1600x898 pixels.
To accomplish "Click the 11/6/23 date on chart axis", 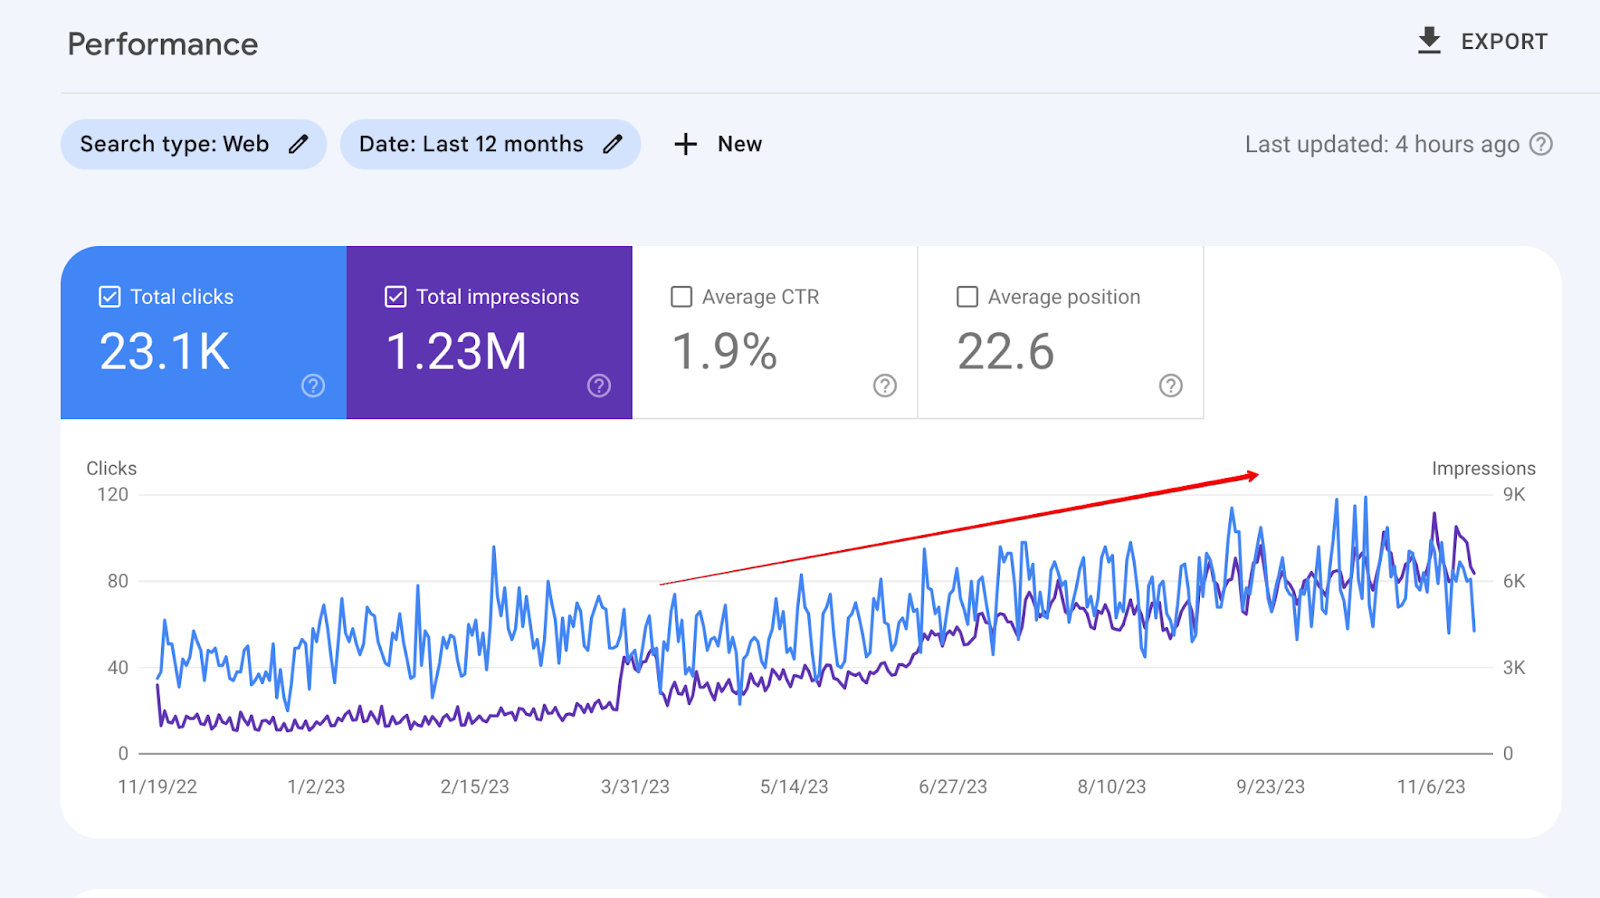I will tap(1431, 787).
